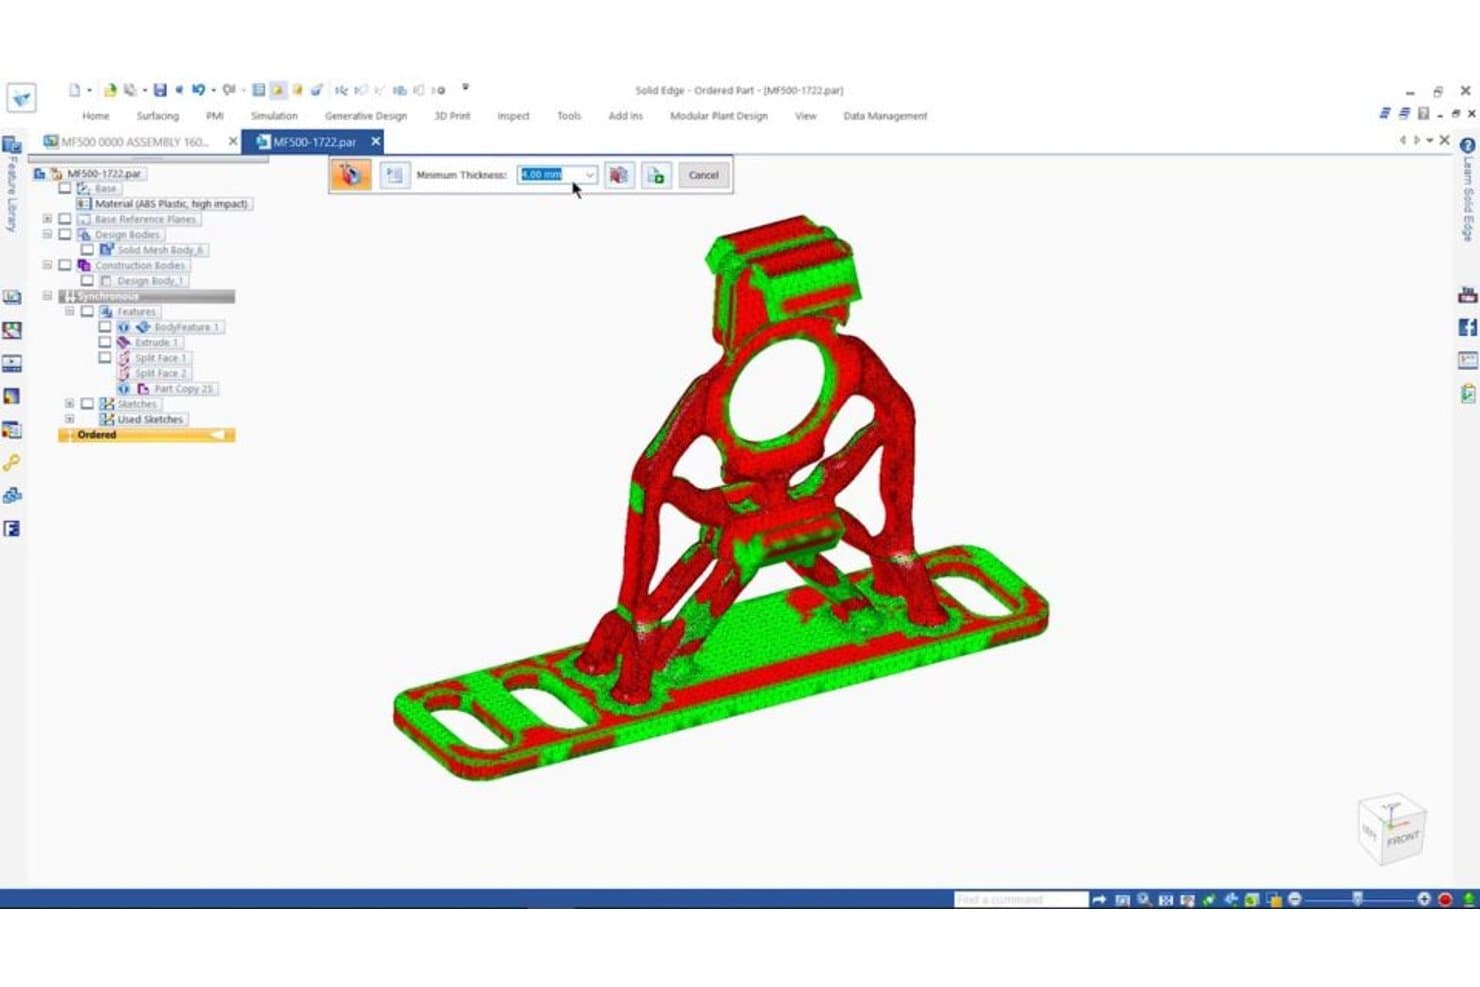Open the Learn Solid Edge help icon
The height and width of the screenshot is (987, 1480).
(1468, 146)
